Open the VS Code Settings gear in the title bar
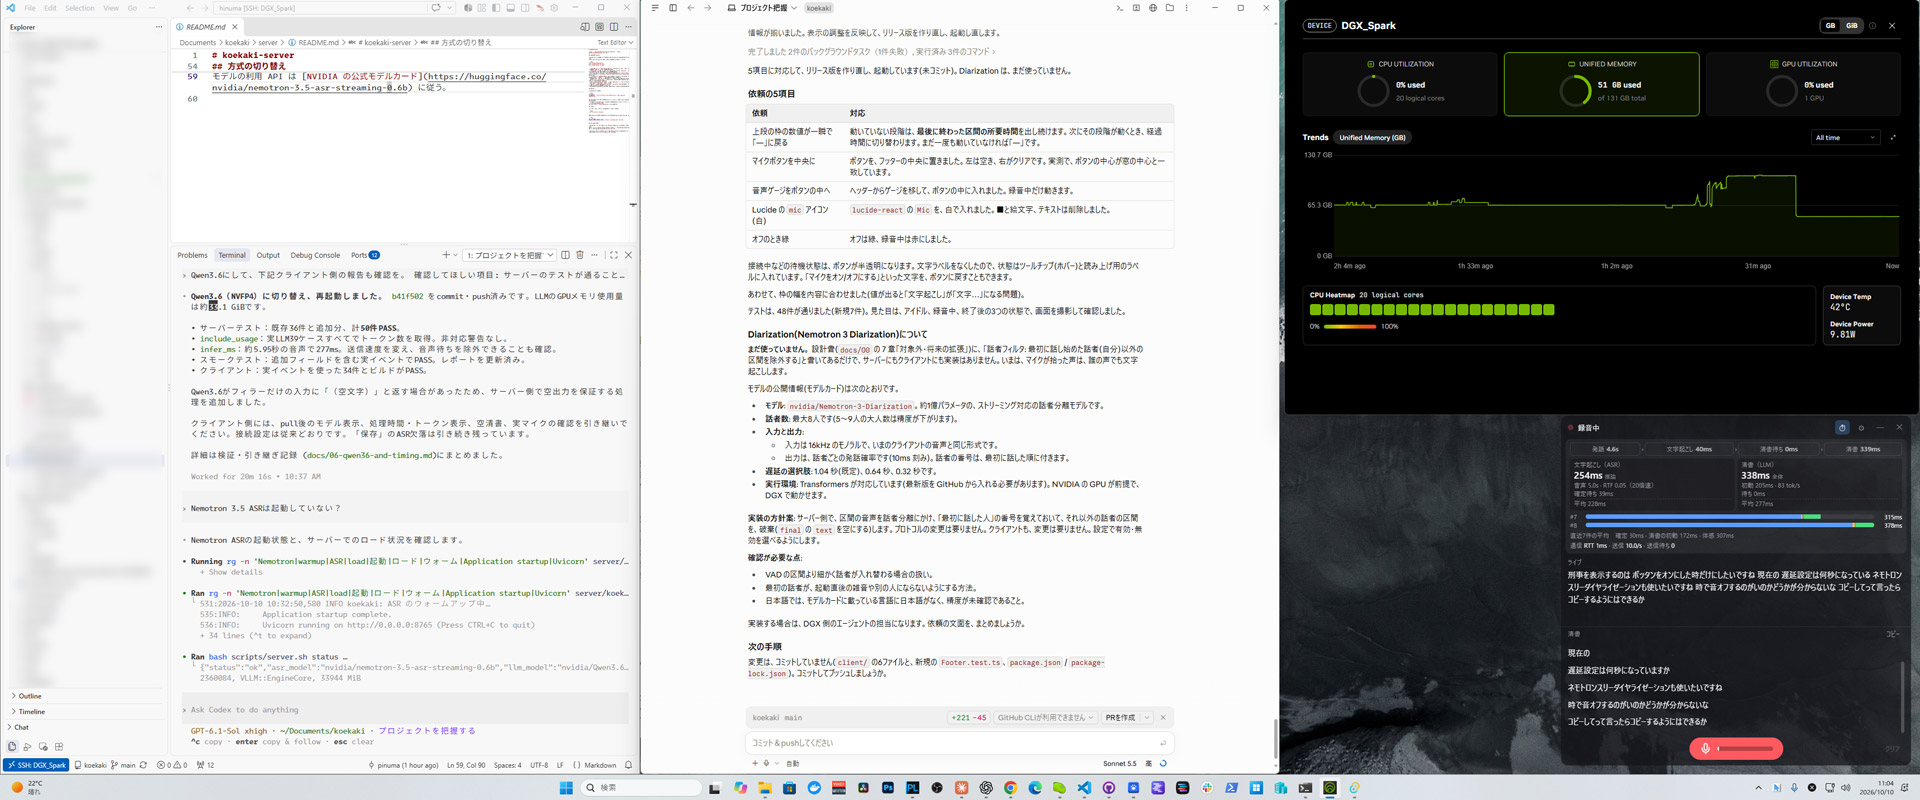Viewport: 1920px width, 800px height. (x=555, y=8)
